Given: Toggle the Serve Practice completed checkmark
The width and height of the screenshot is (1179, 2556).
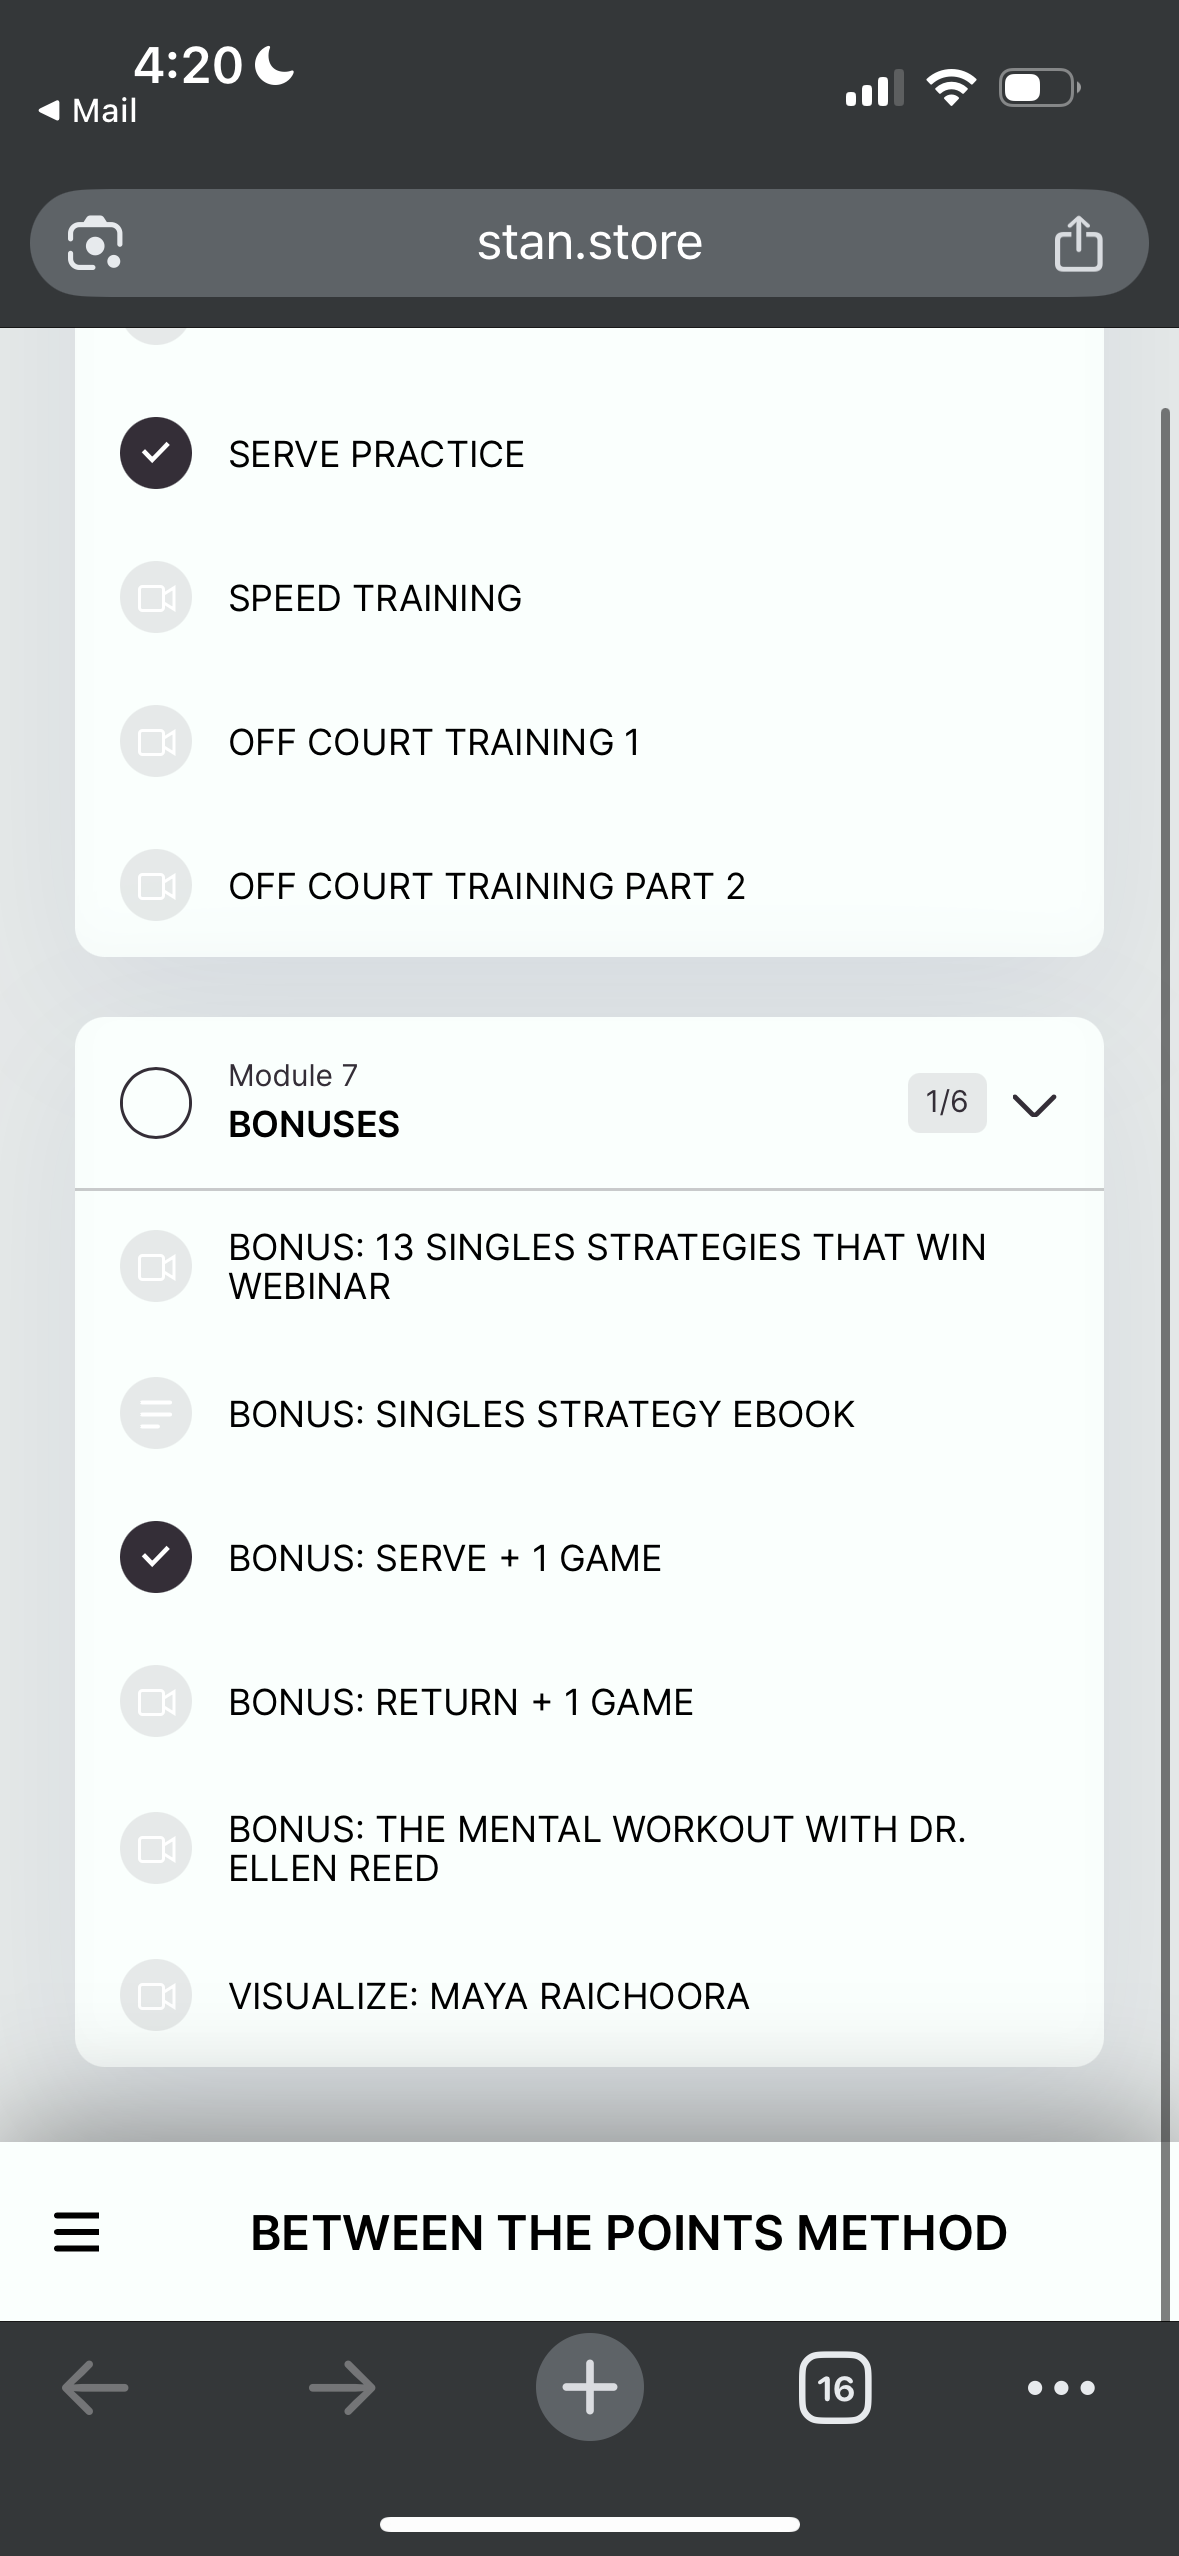Looking at the screenshot, I should 156,453.
